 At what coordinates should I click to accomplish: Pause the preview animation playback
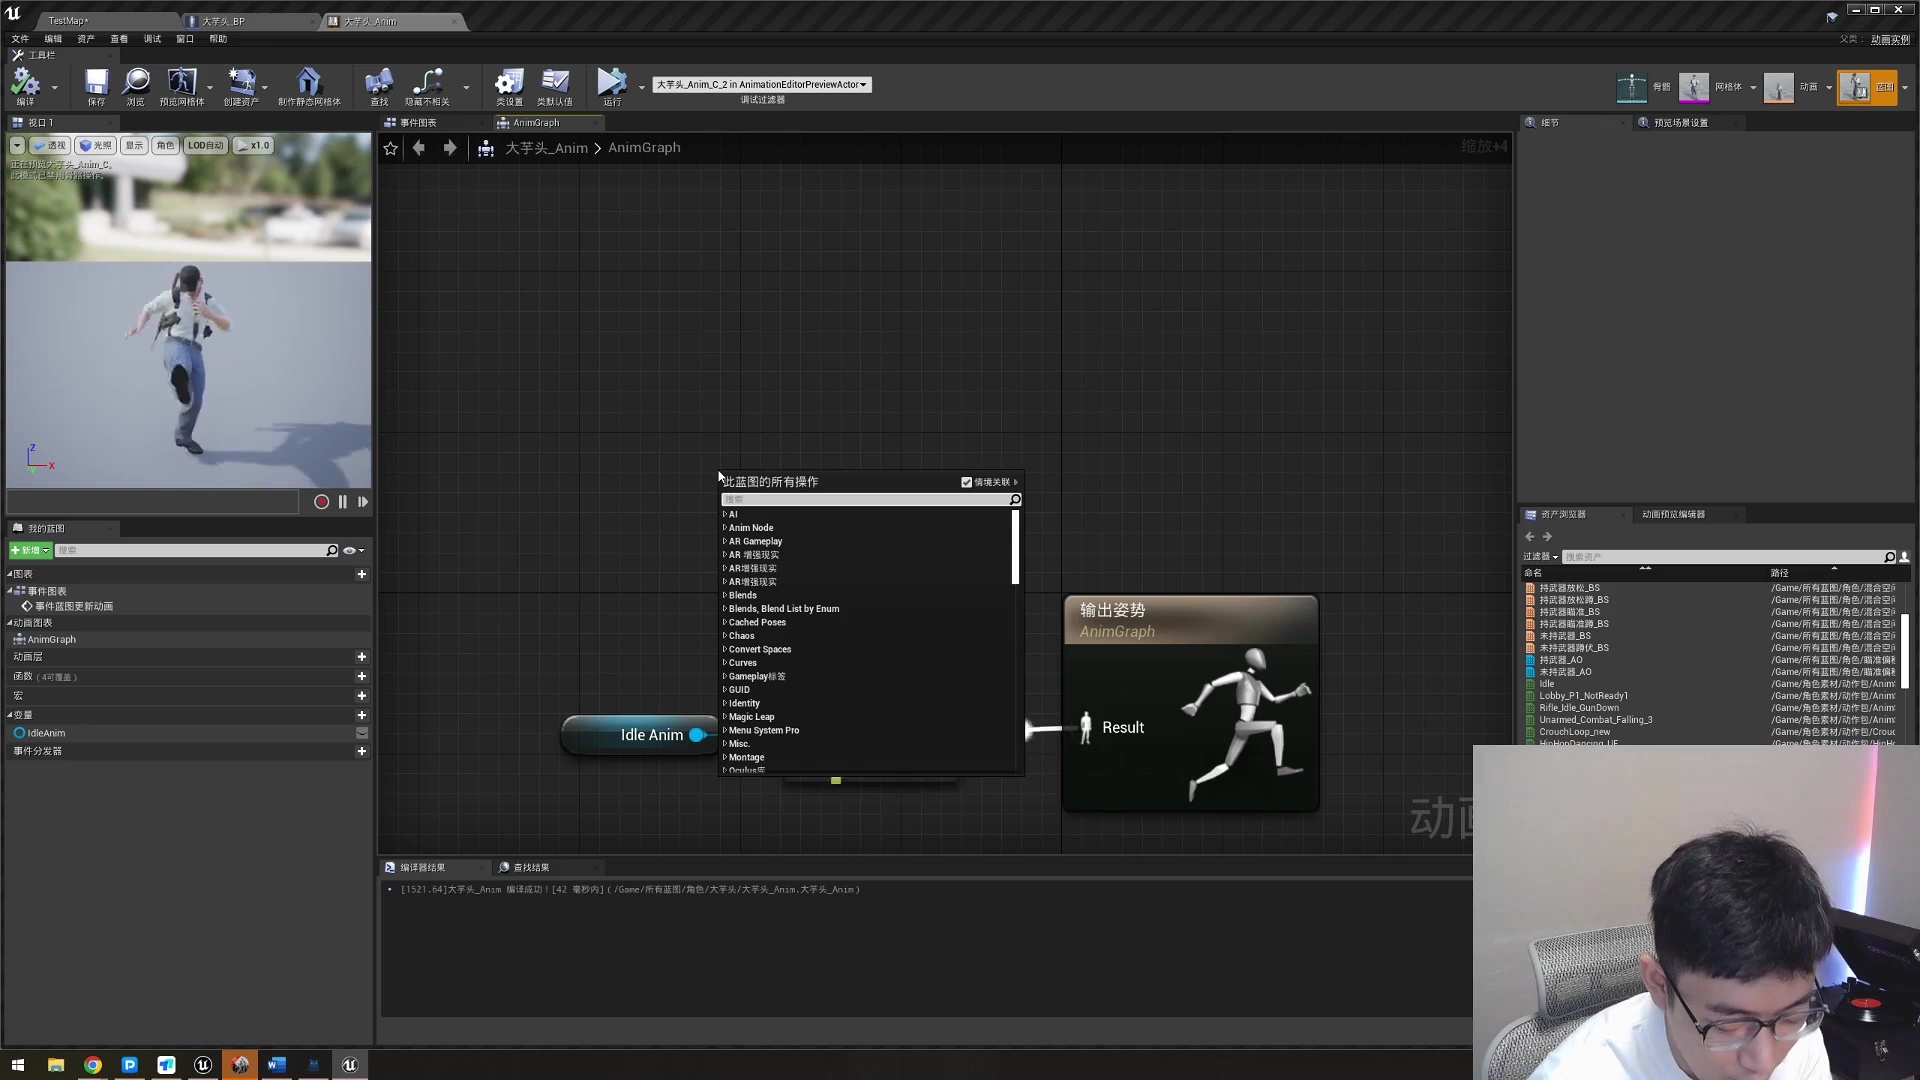pyautogui.click(x=343, y=502)
